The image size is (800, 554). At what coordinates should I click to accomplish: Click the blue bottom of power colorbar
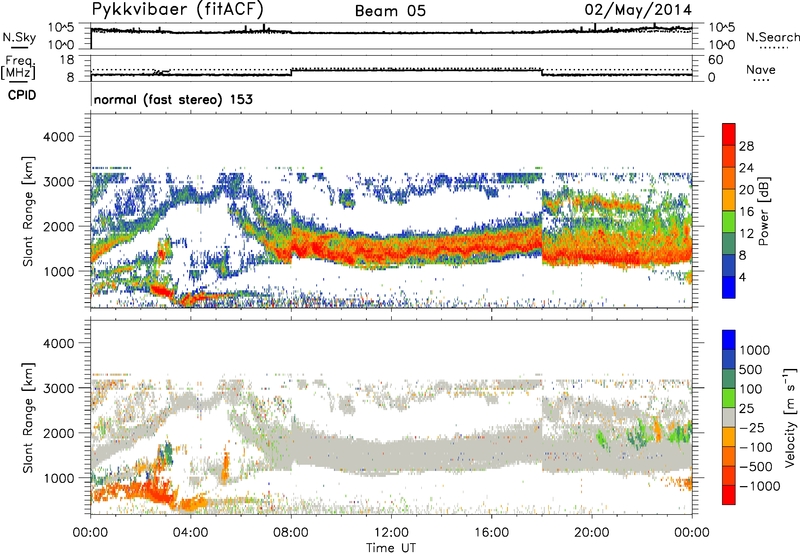point(729,287)
